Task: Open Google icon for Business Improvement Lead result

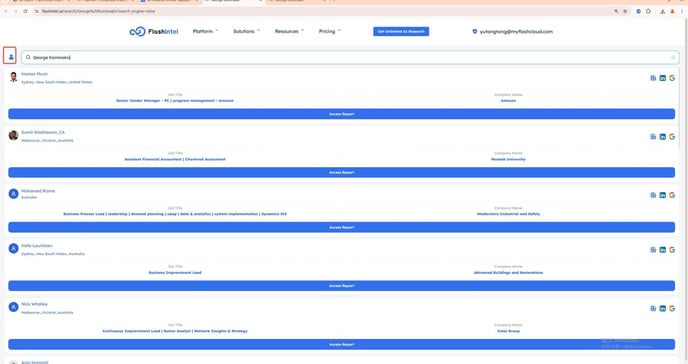Action: tap(672, 250)
